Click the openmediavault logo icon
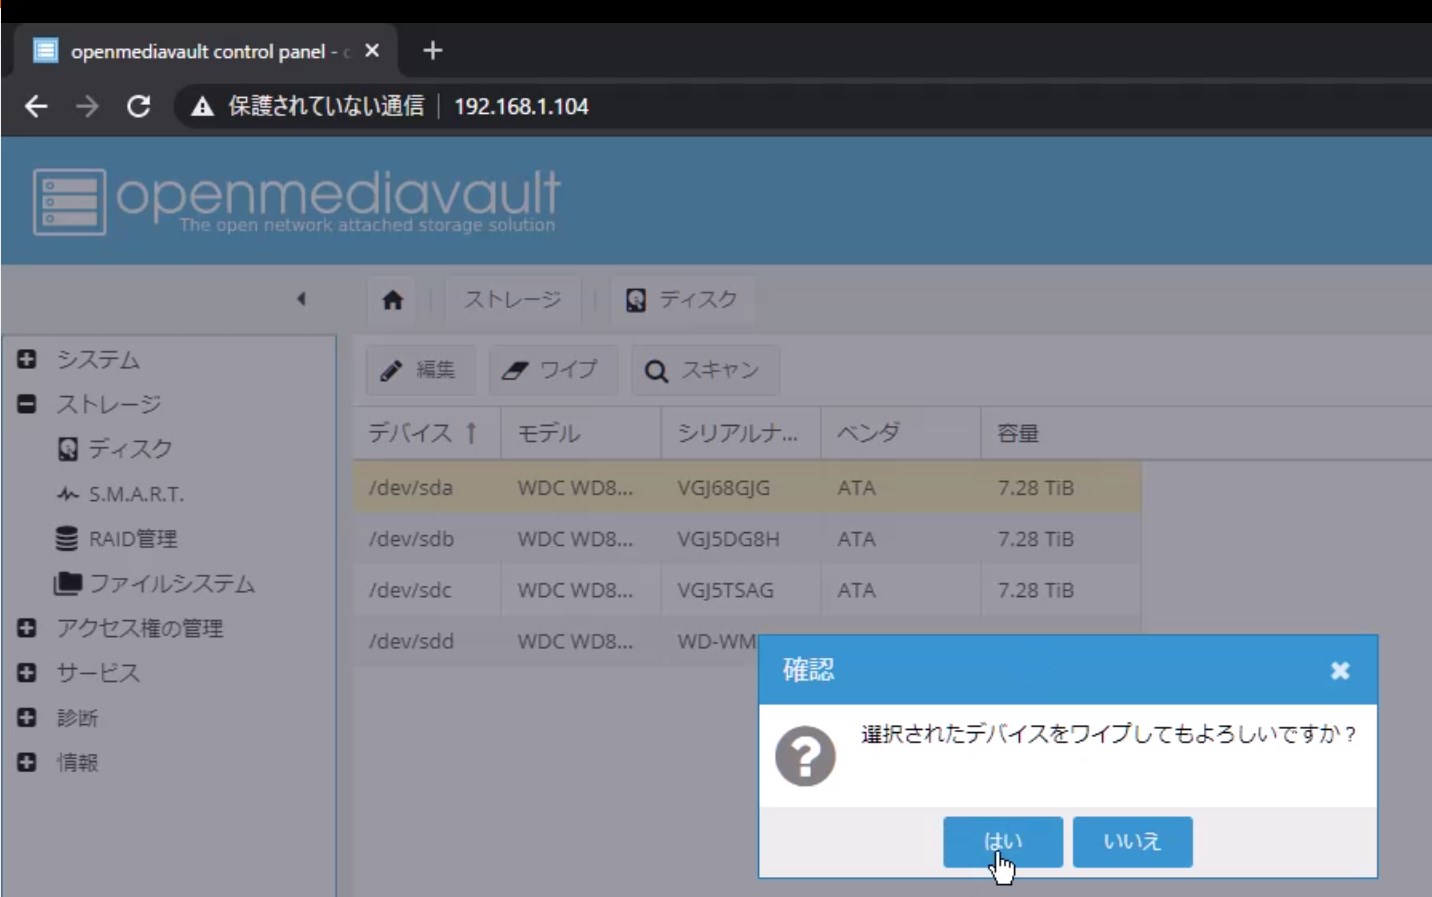The height and width of the screenshot is (897, 1432). pos(69,202)
